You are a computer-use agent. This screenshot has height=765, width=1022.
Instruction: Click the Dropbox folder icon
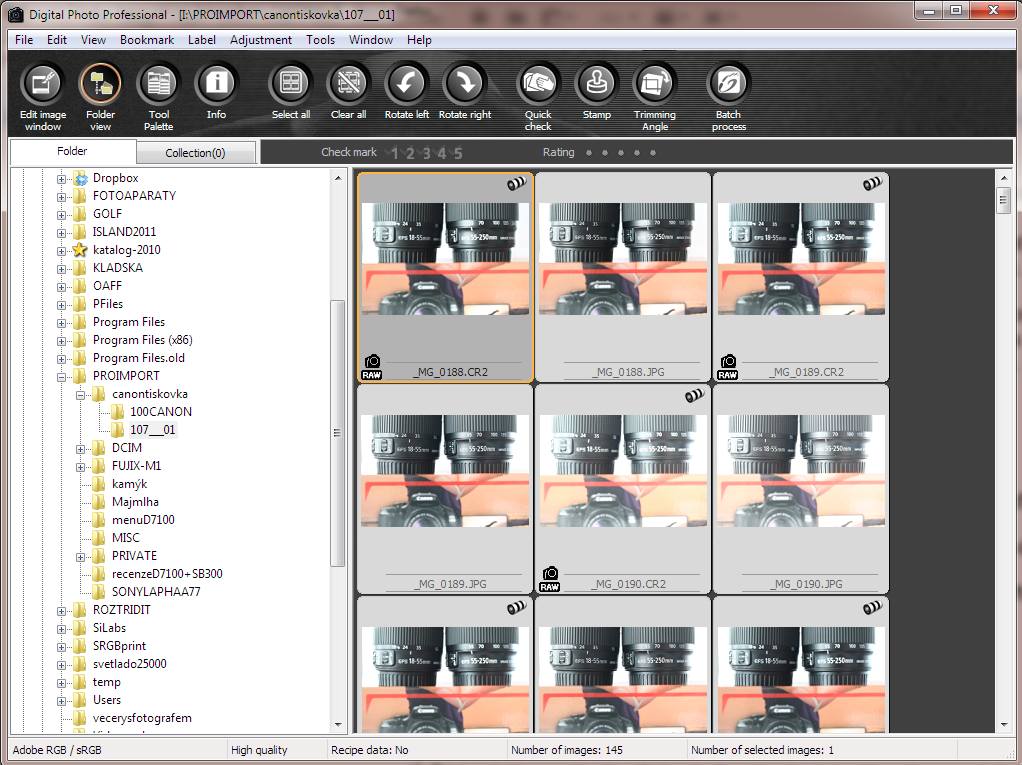(80, 178)
